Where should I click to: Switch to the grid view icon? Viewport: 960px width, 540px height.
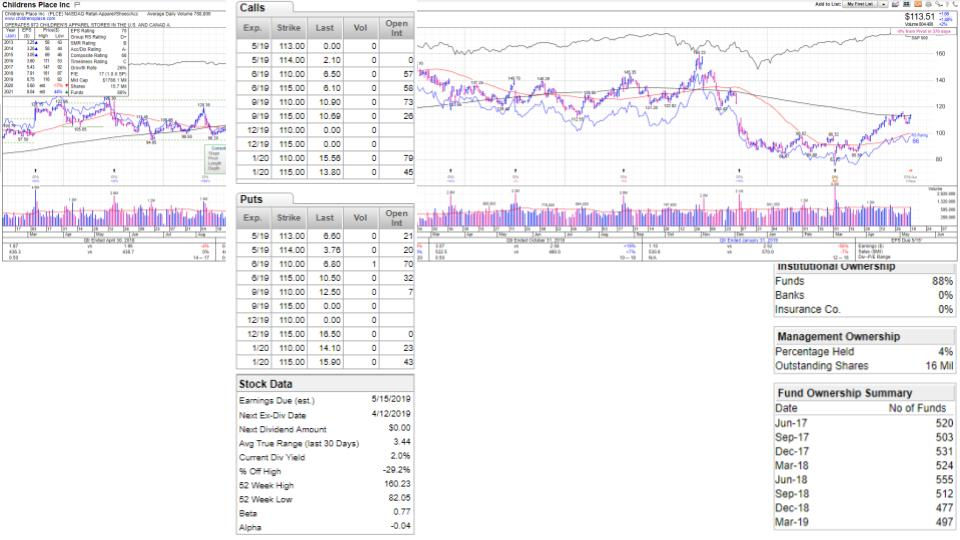coord(906,4)
